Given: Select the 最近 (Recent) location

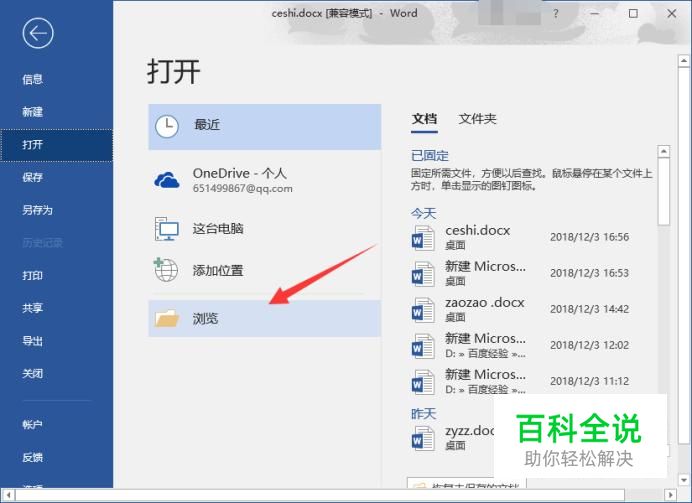Looking at the screenshot, I should [x=265, y=127].
